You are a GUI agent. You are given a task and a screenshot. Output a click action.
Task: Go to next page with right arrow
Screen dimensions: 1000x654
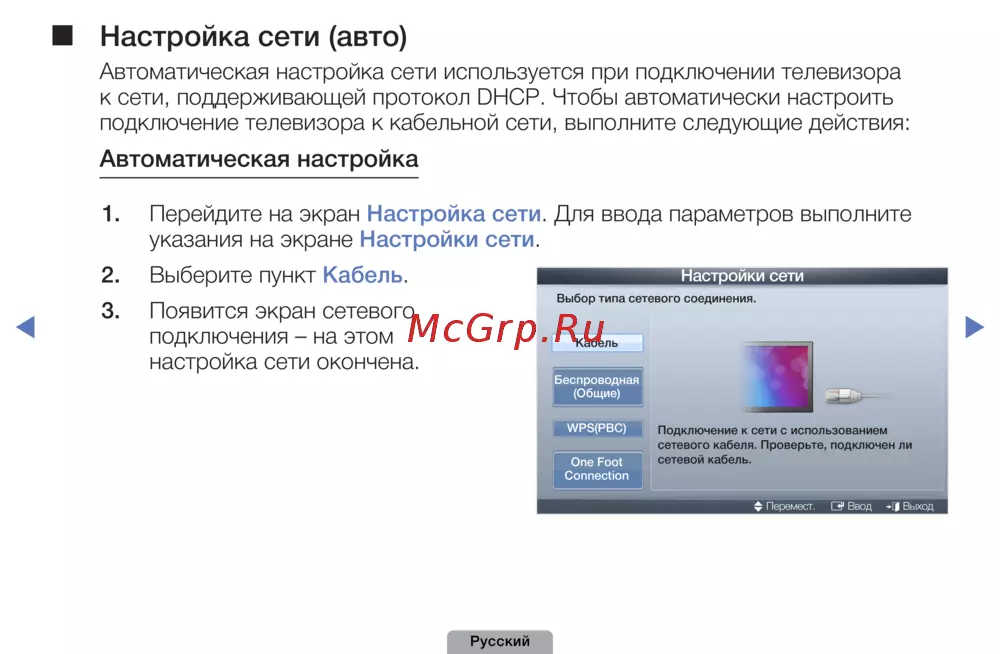[974, 327]
